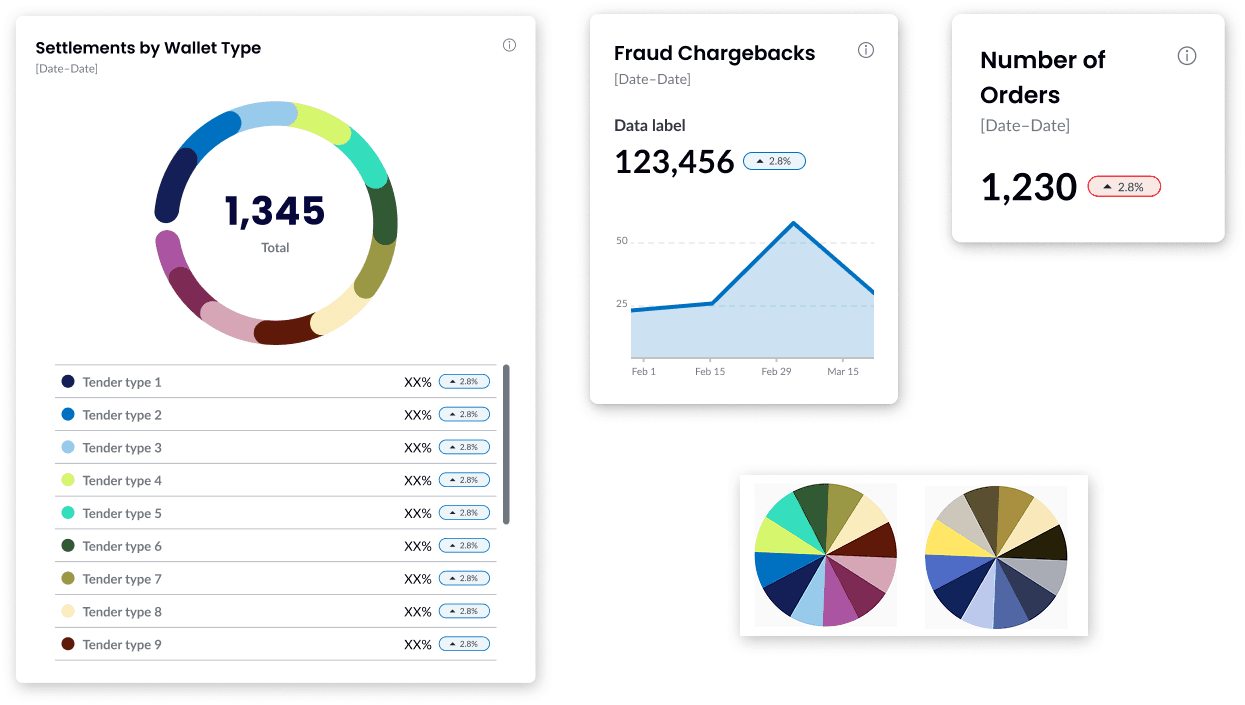Open the muted blue-yellow pie chart thumbnail

click(996, 557)
